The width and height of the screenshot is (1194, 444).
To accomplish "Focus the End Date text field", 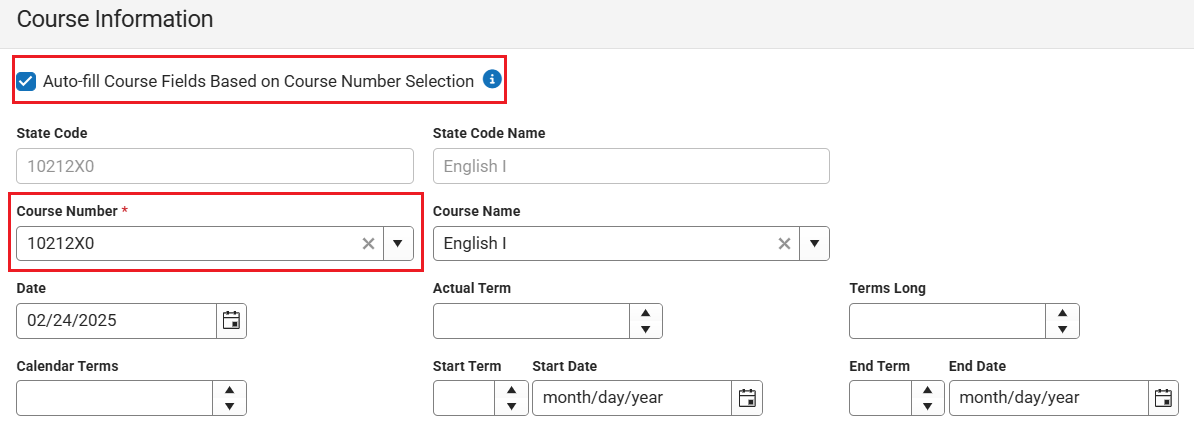I will pyautogui.click(x=1048, y=398).
